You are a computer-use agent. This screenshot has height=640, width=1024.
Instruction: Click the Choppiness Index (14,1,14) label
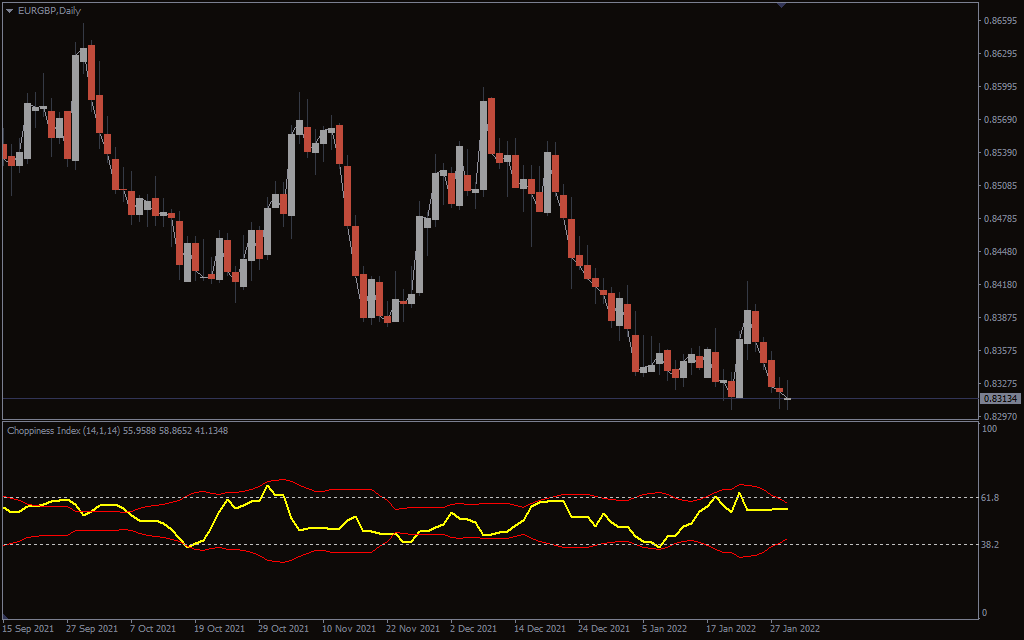[x=63, y=430]
